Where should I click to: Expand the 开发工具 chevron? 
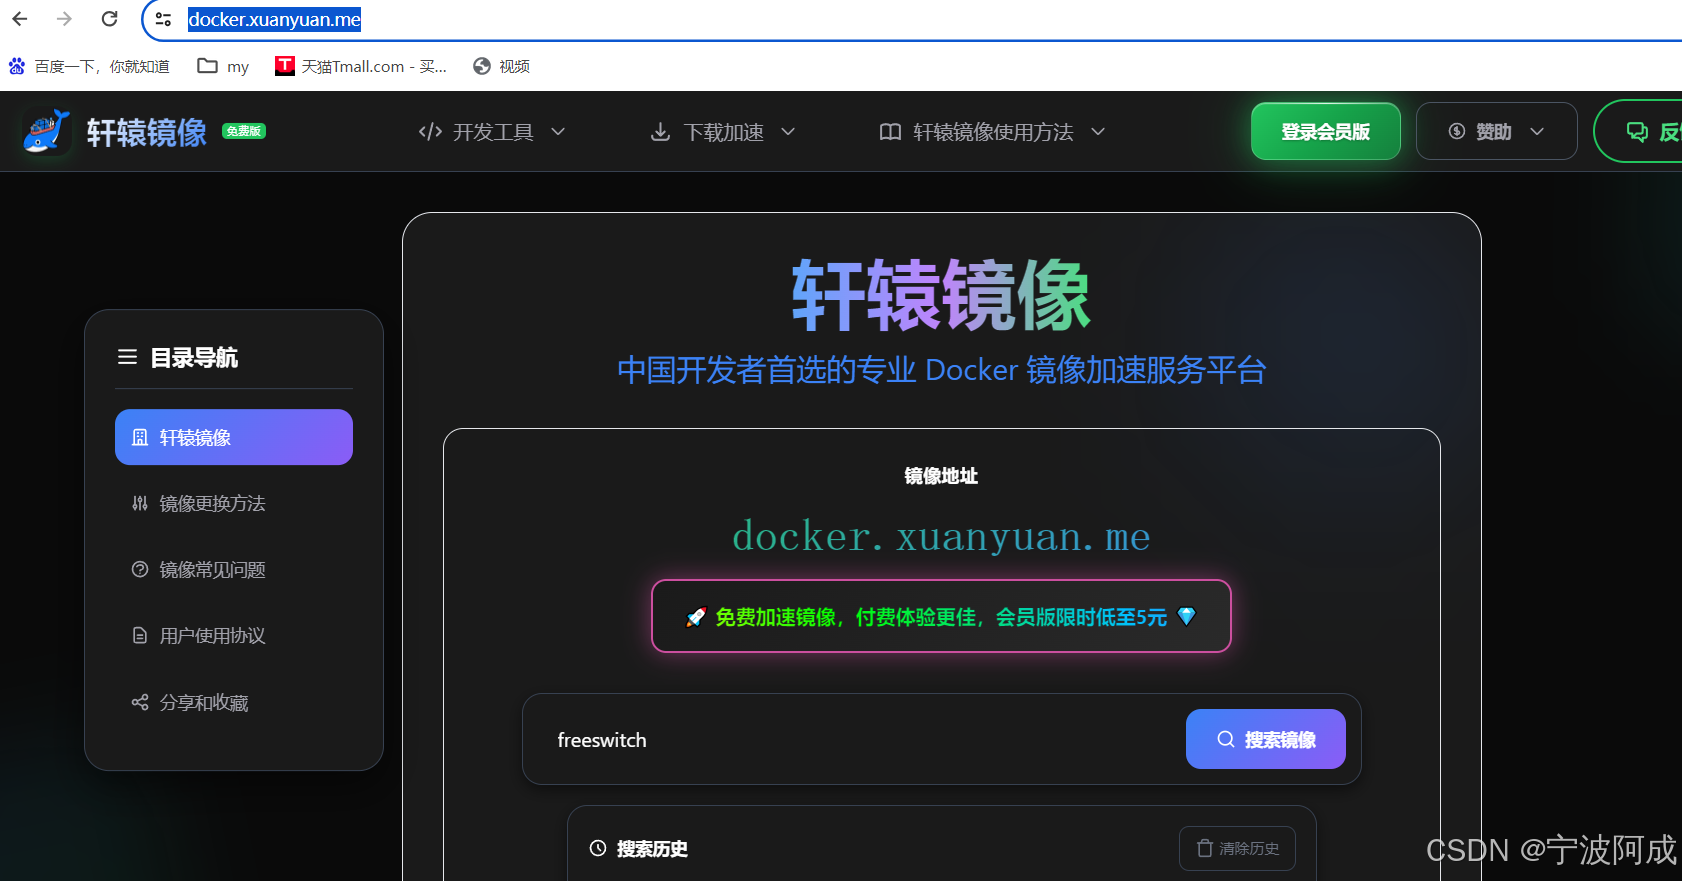coord(558,132)
